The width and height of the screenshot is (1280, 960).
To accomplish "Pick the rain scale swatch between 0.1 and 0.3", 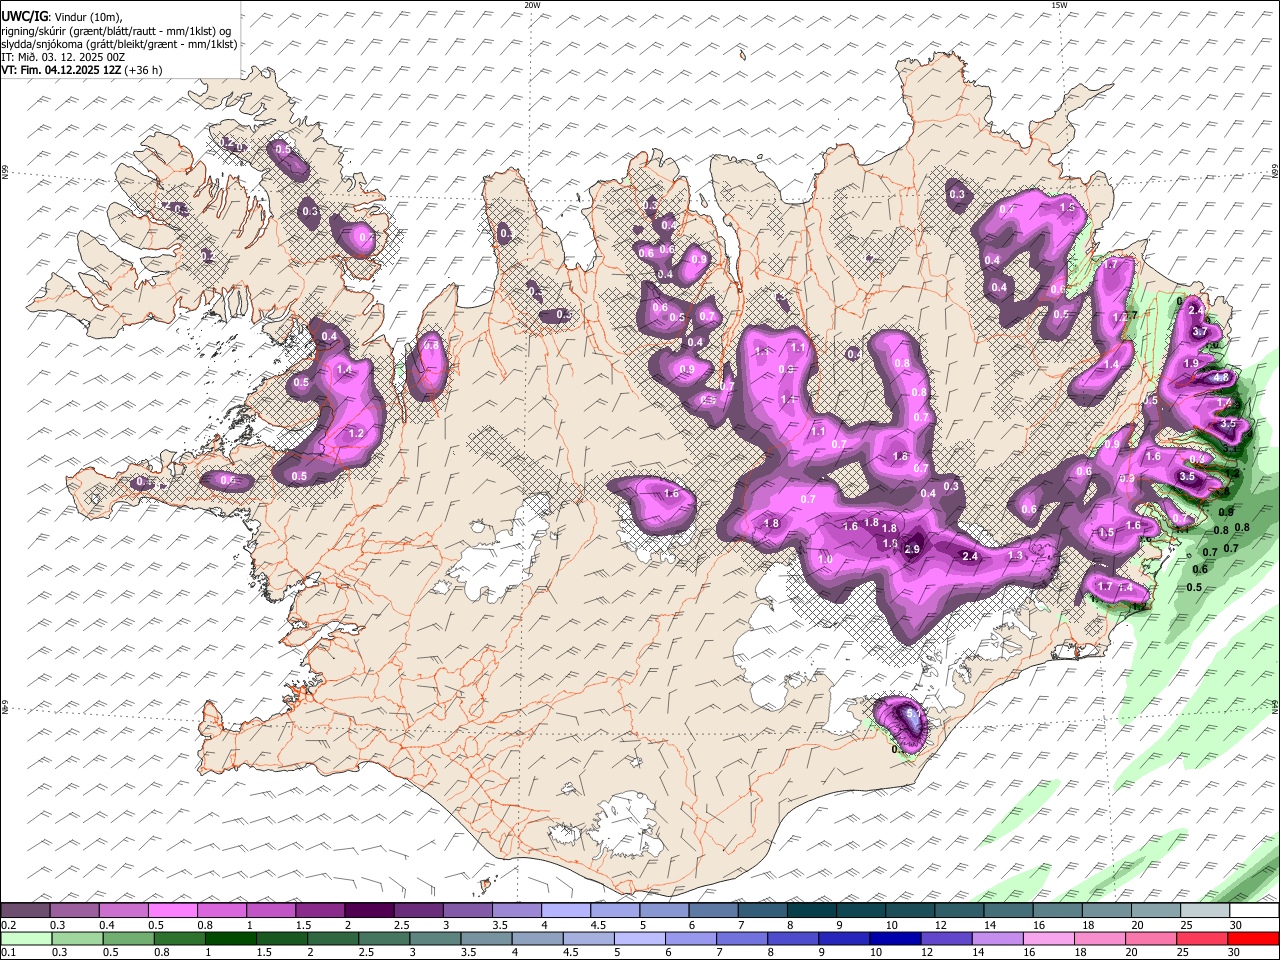I will 26,938.
